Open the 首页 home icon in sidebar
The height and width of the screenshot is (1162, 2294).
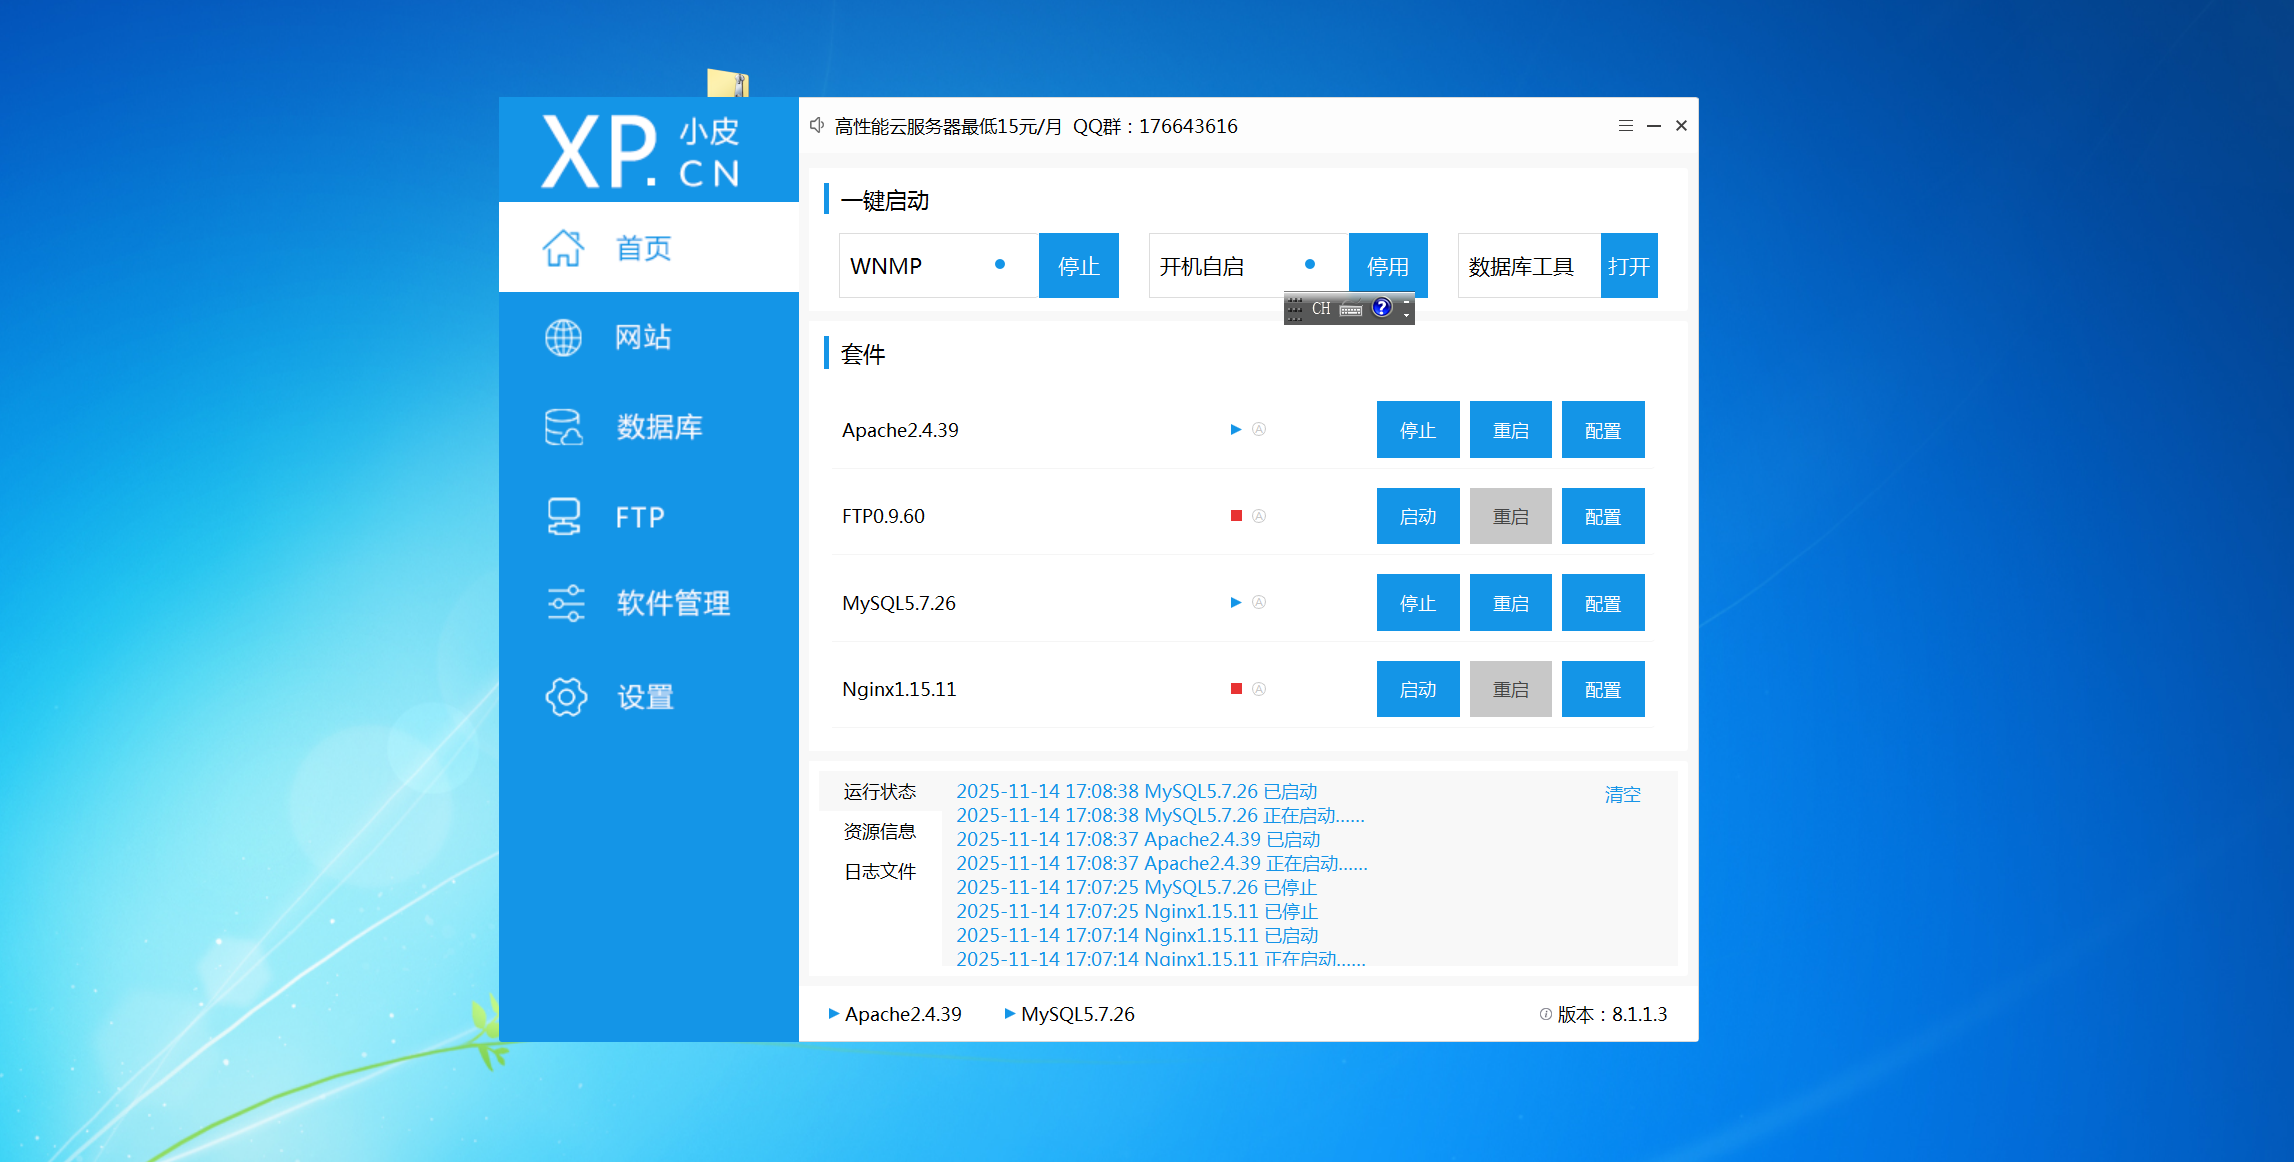point(563,248)
